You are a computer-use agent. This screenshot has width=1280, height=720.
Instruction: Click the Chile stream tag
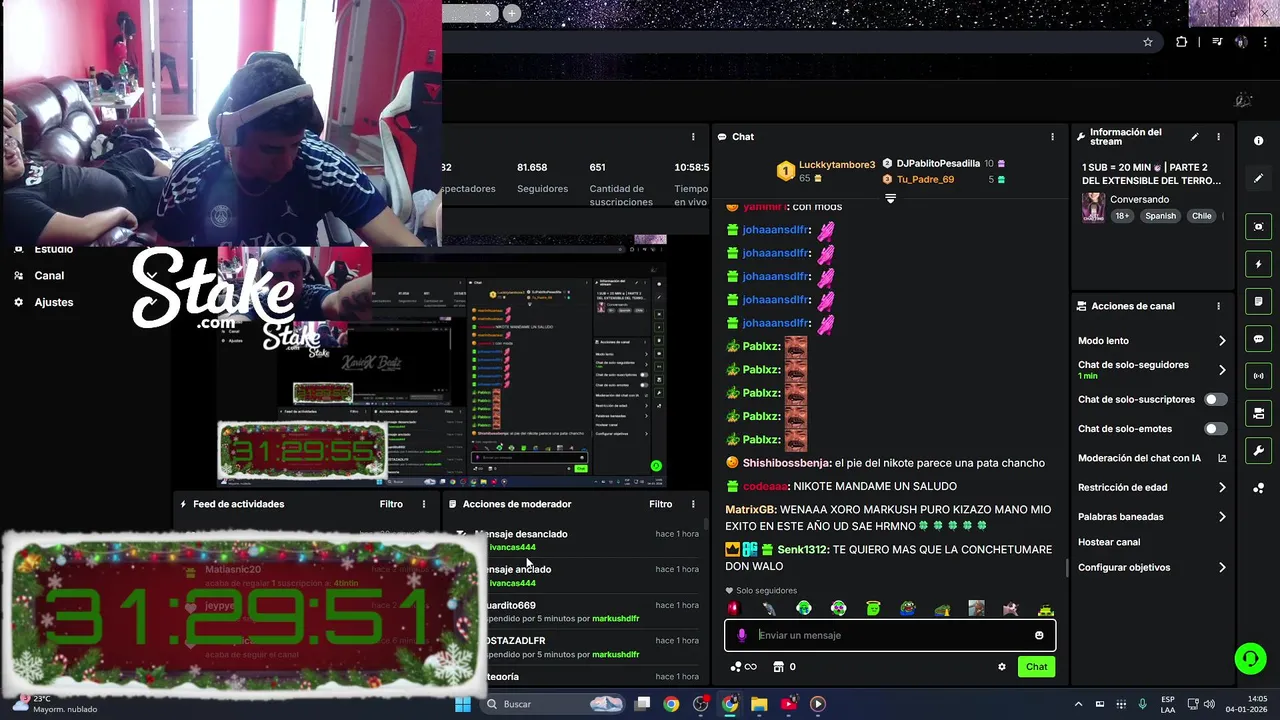click(1201, 216)
